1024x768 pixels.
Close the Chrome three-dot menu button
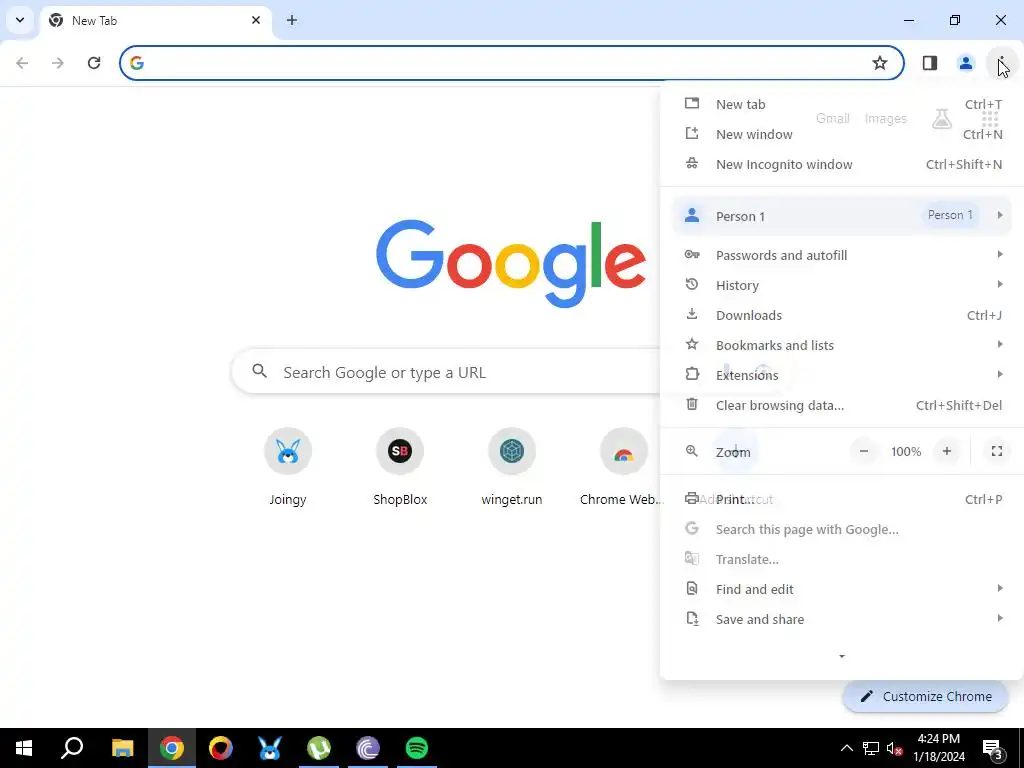pyautogui.click(x=1000, y=63)
